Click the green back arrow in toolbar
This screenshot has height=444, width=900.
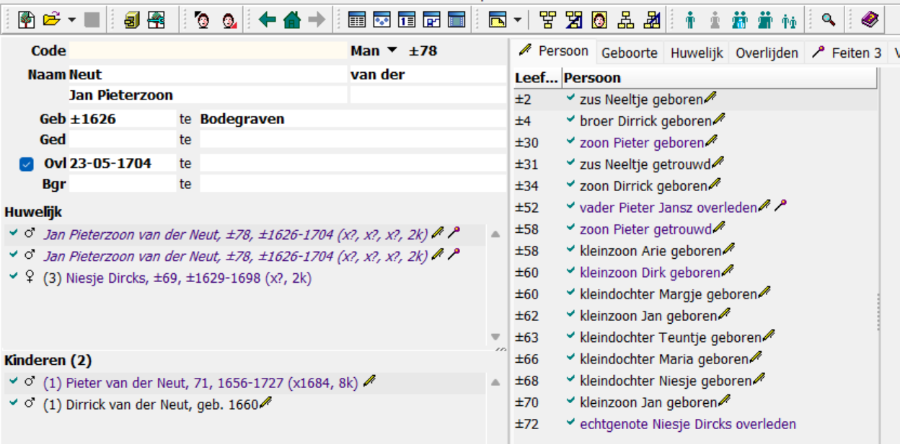click(x=267, y=19)
